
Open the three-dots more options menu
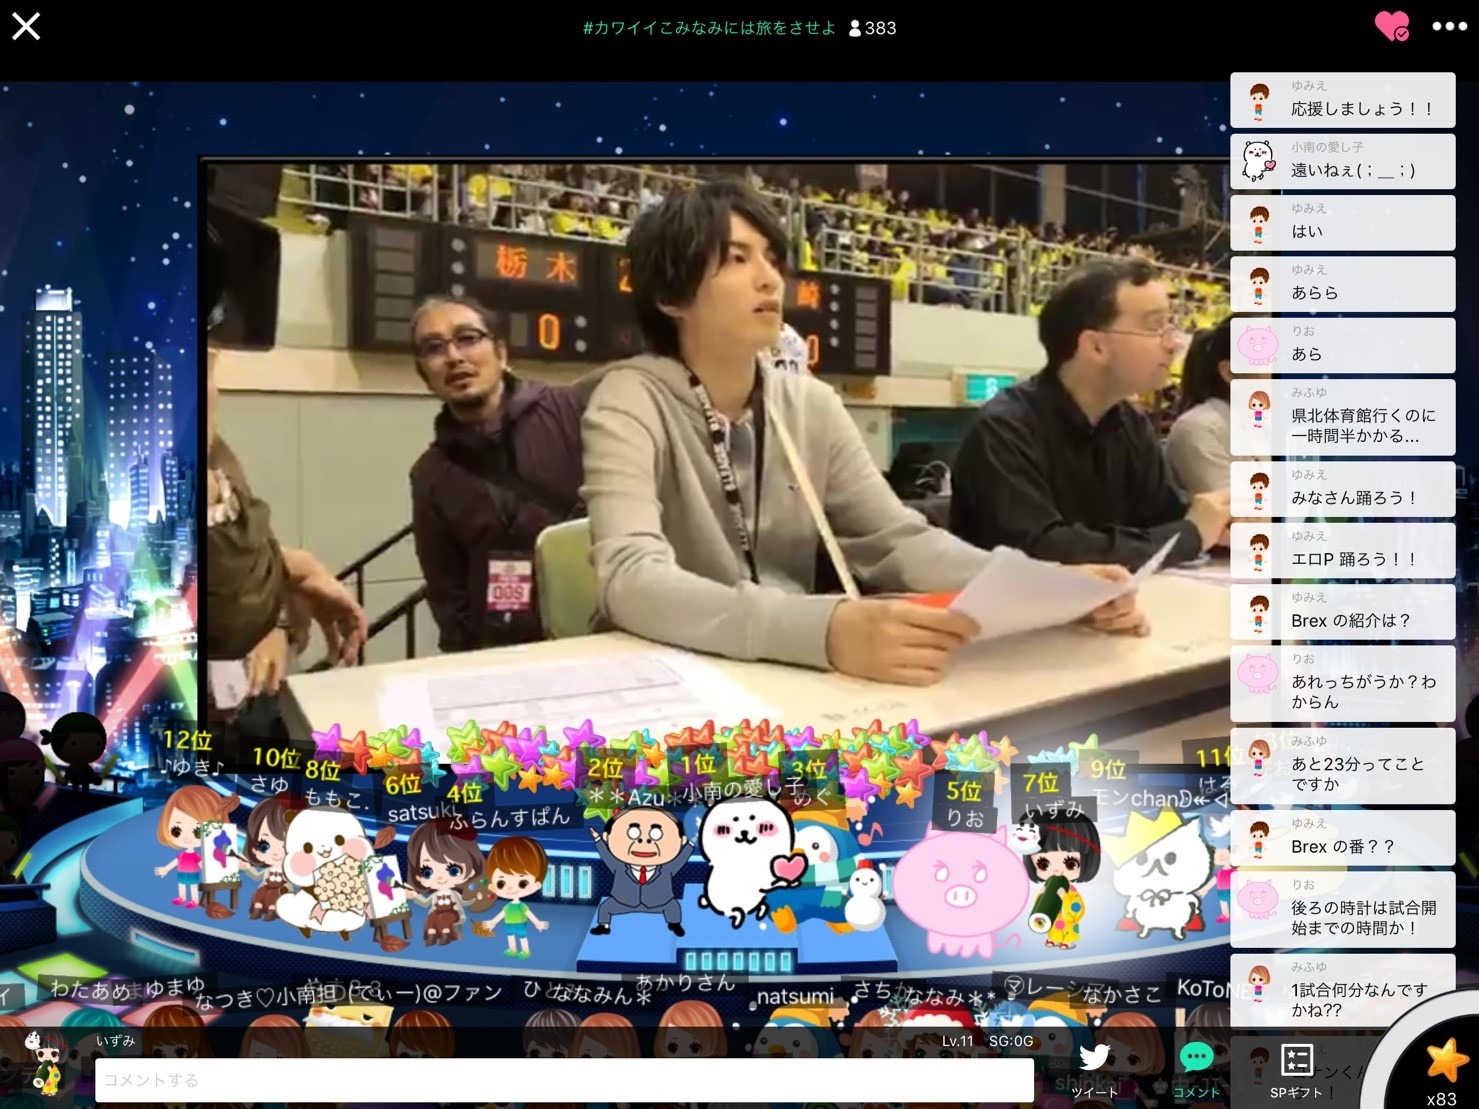[1449, 27]
